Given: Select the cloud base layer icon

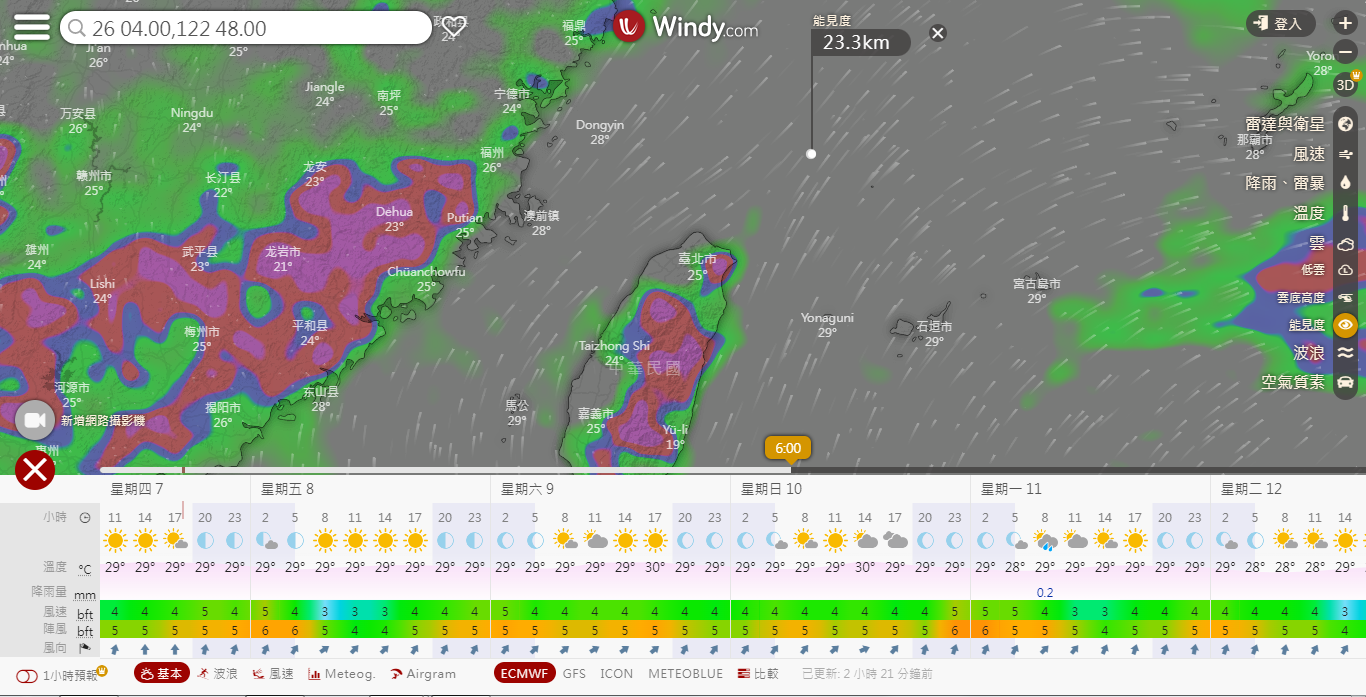Looking at the screenshot, I should 1345,298.
